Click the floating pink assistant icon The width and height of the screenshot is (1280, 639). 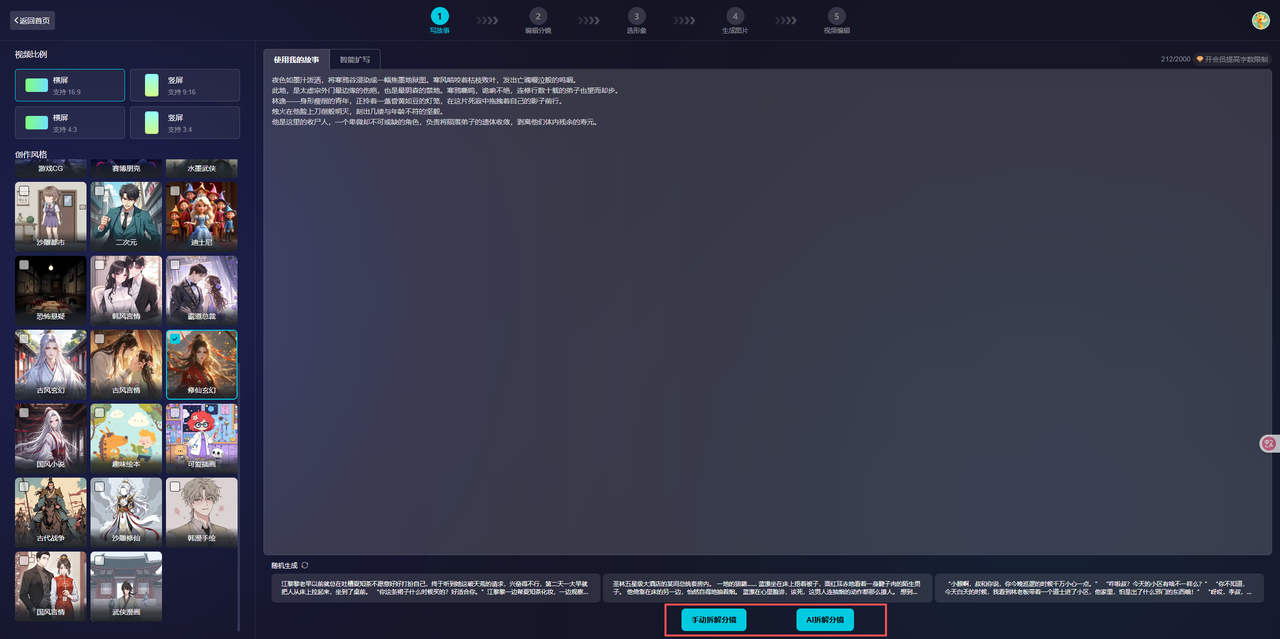click(x=1269, y=443)
